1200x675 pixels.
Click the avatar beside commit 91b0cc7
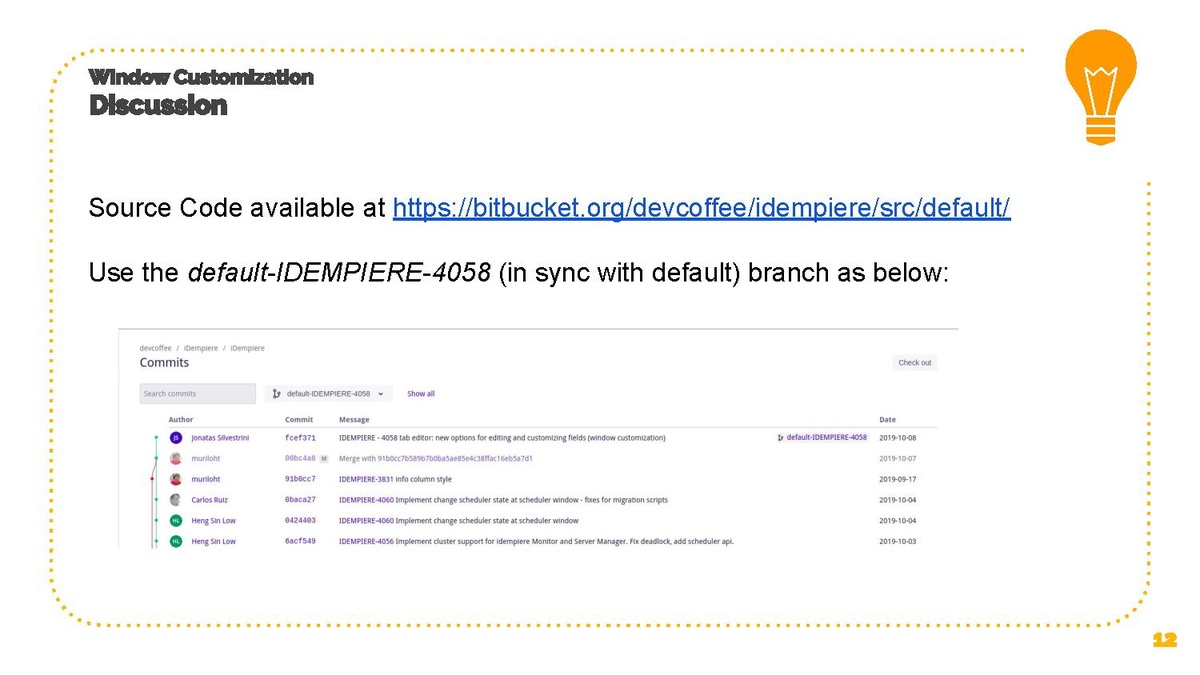[176, 479]
